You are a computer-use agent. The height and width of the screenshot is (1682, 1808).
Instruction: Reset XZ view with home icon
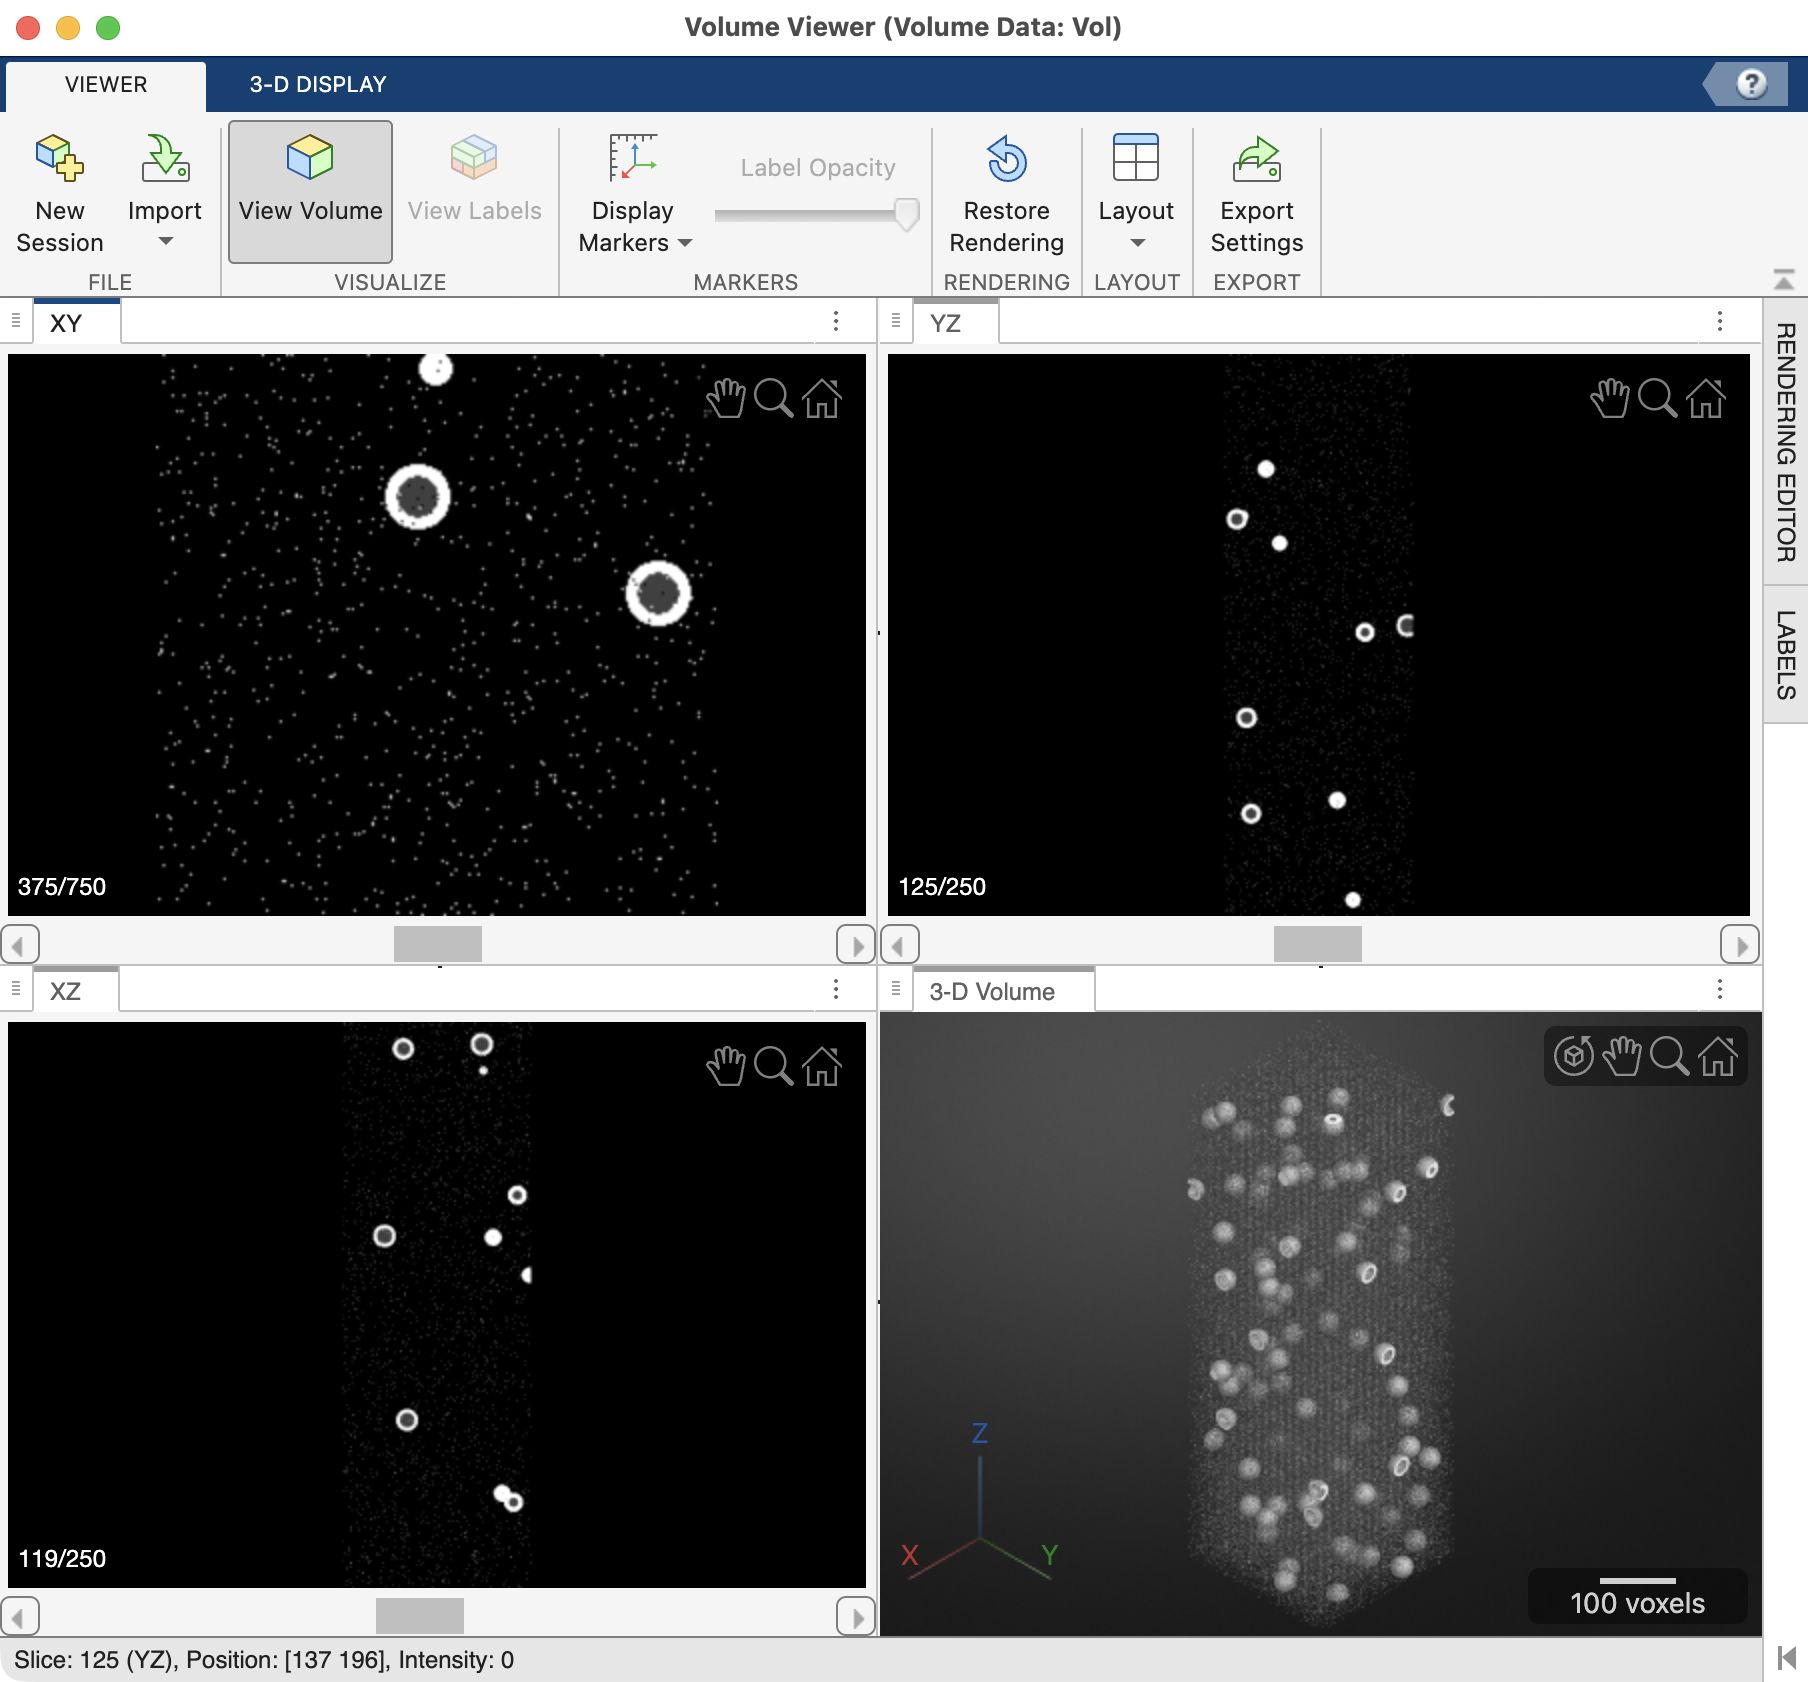click(x=822, y=1066)
